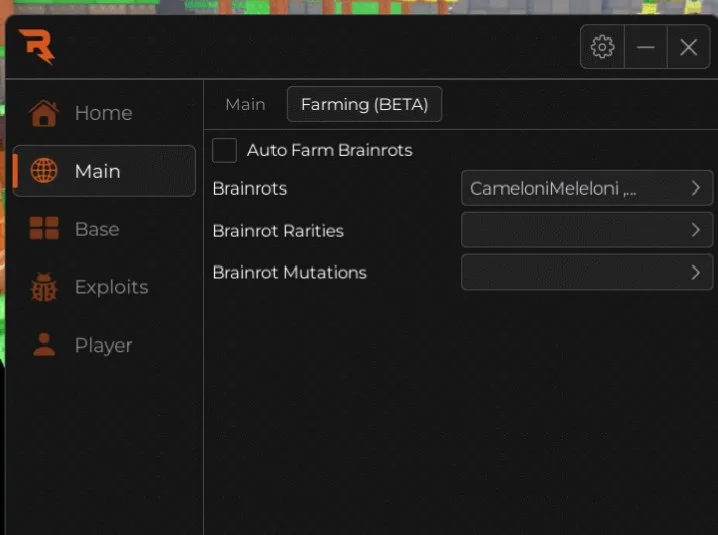Click the Brainrot Mutations label text

point(290,273)
